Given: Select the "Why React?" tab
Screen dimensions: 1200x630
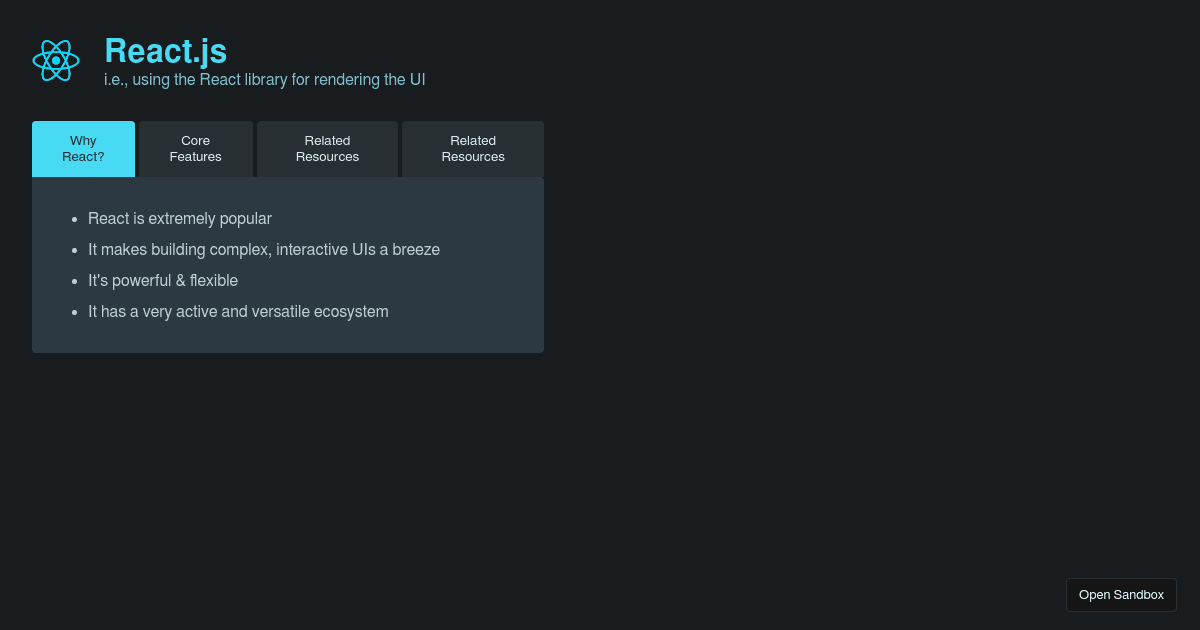Looking at the screenshot, I should point(83,149).
